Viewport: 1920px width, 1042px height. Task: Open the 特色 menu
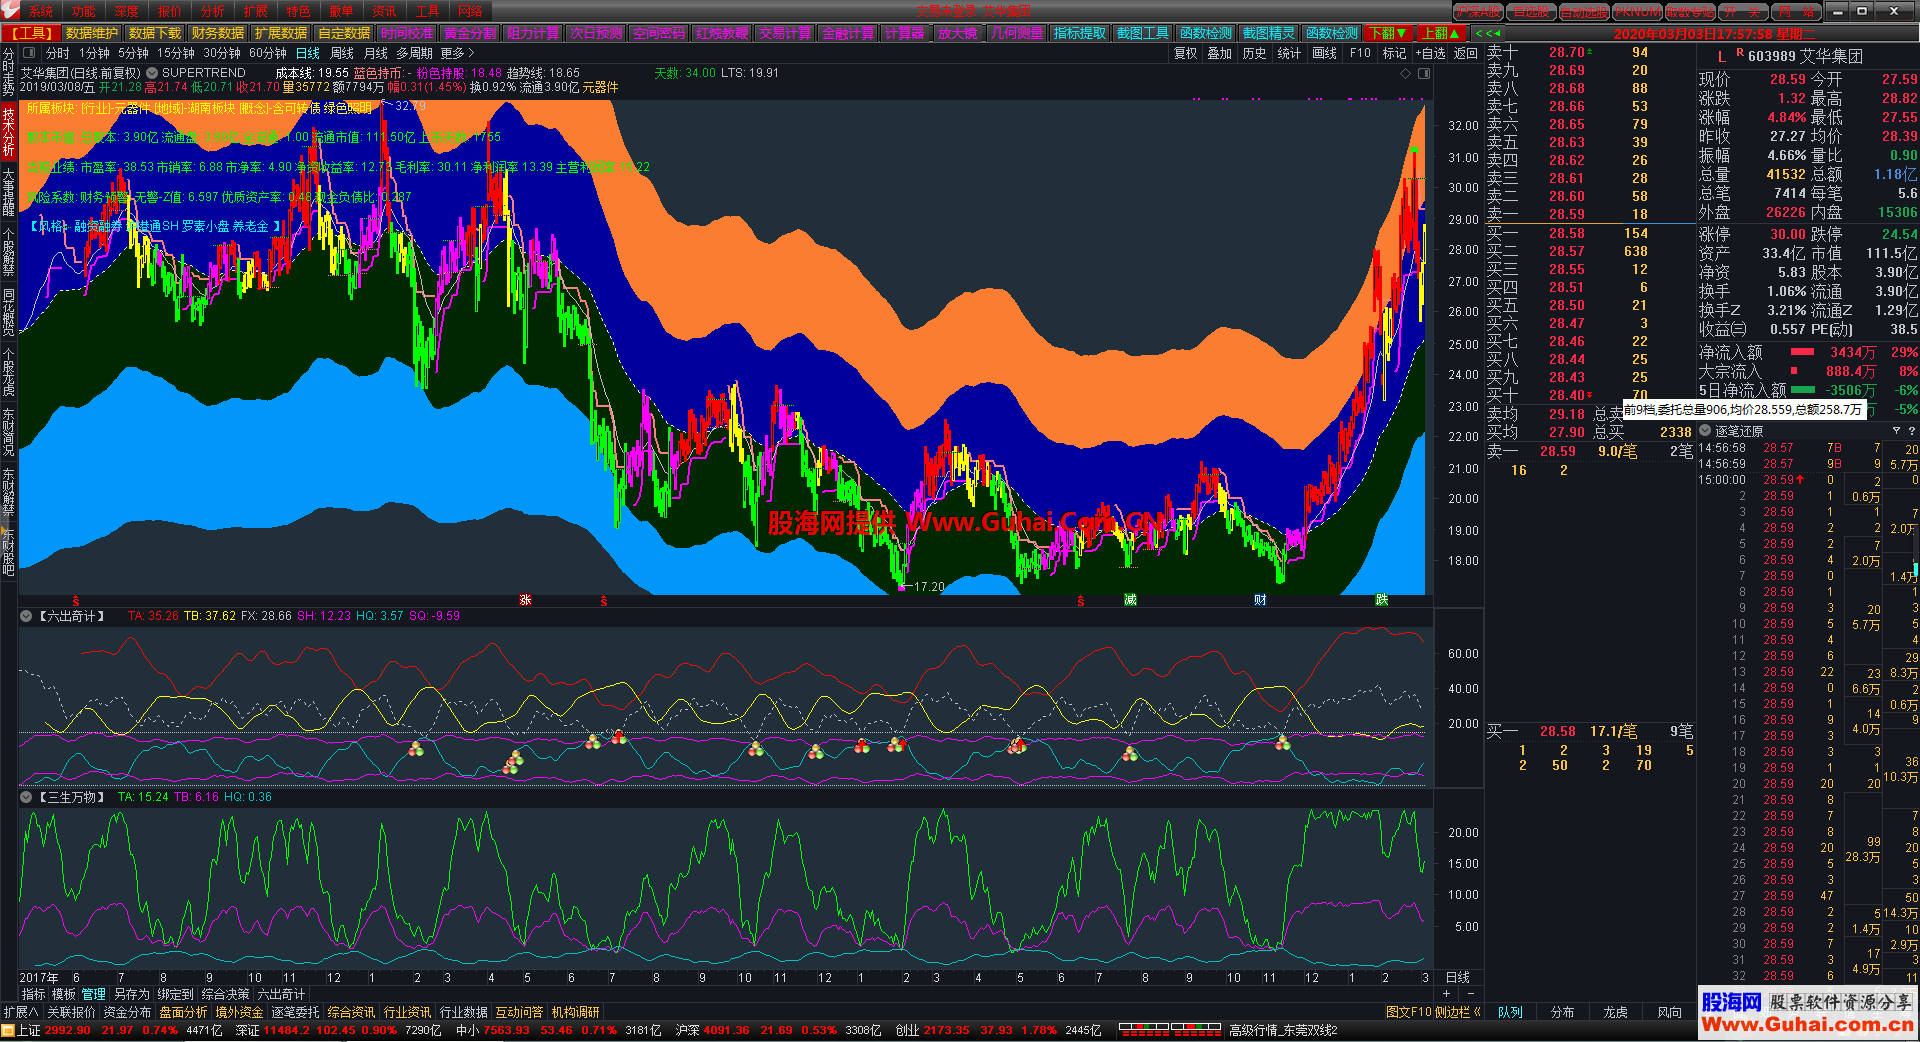[x=298, y=12]
